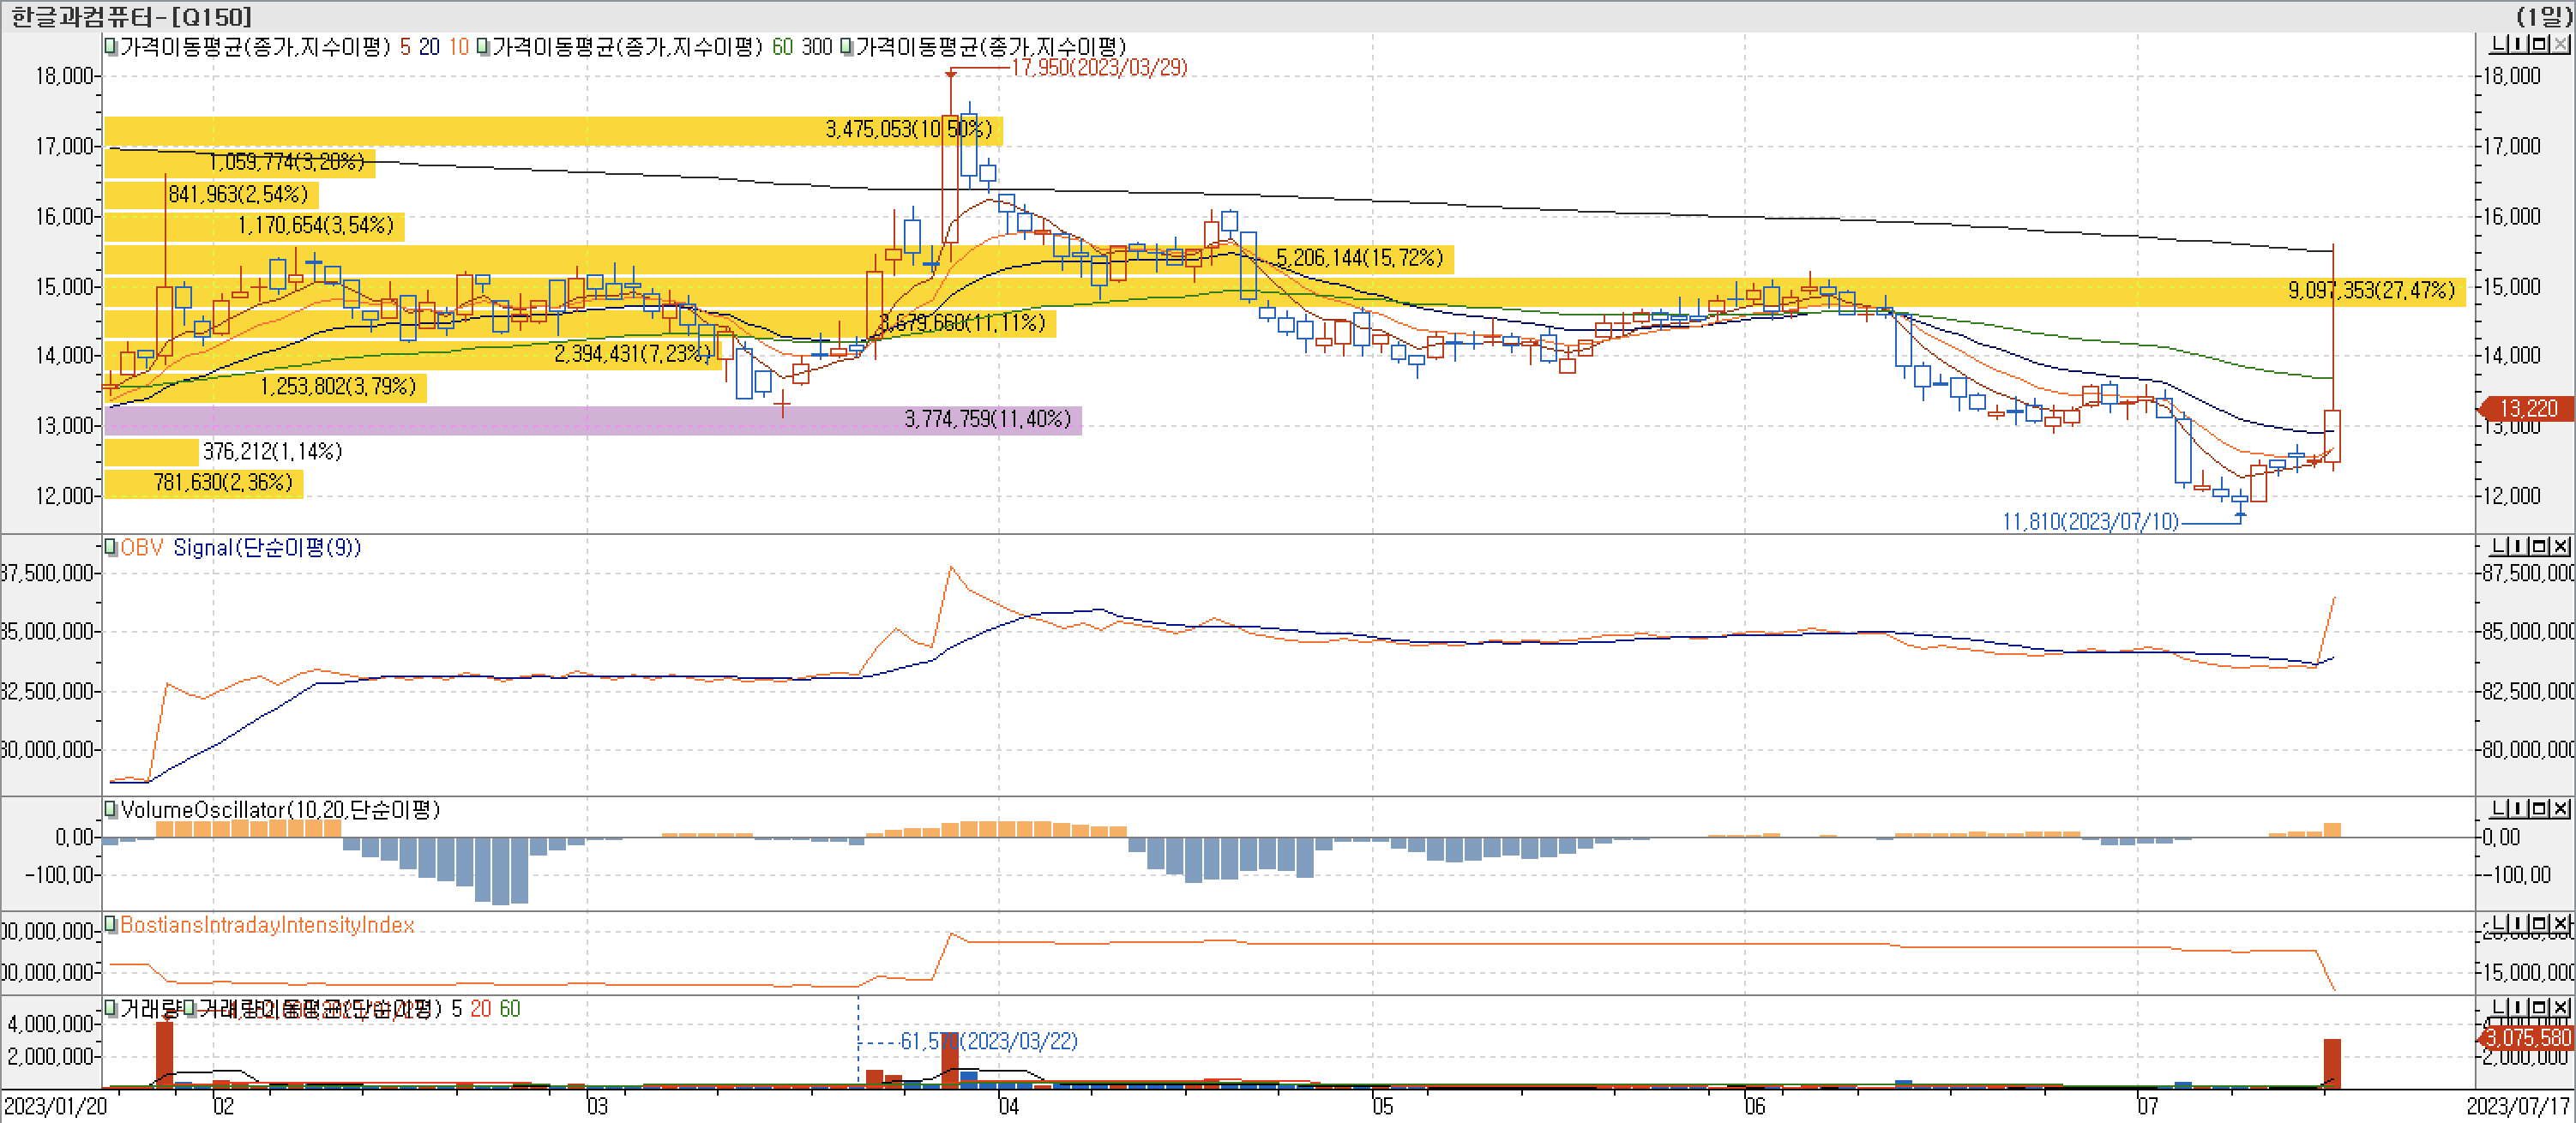2576x1123 pixels.
Task: Maximize the main price chart panel
Action: pyautogui.click(x=2539, y=44)
